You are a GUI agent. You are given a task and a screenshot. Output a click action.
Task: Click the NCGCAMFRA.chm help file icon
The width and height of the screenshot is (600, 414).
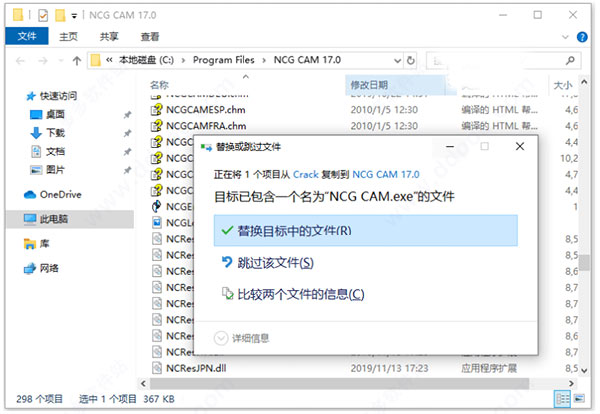[x=157, y=126]
